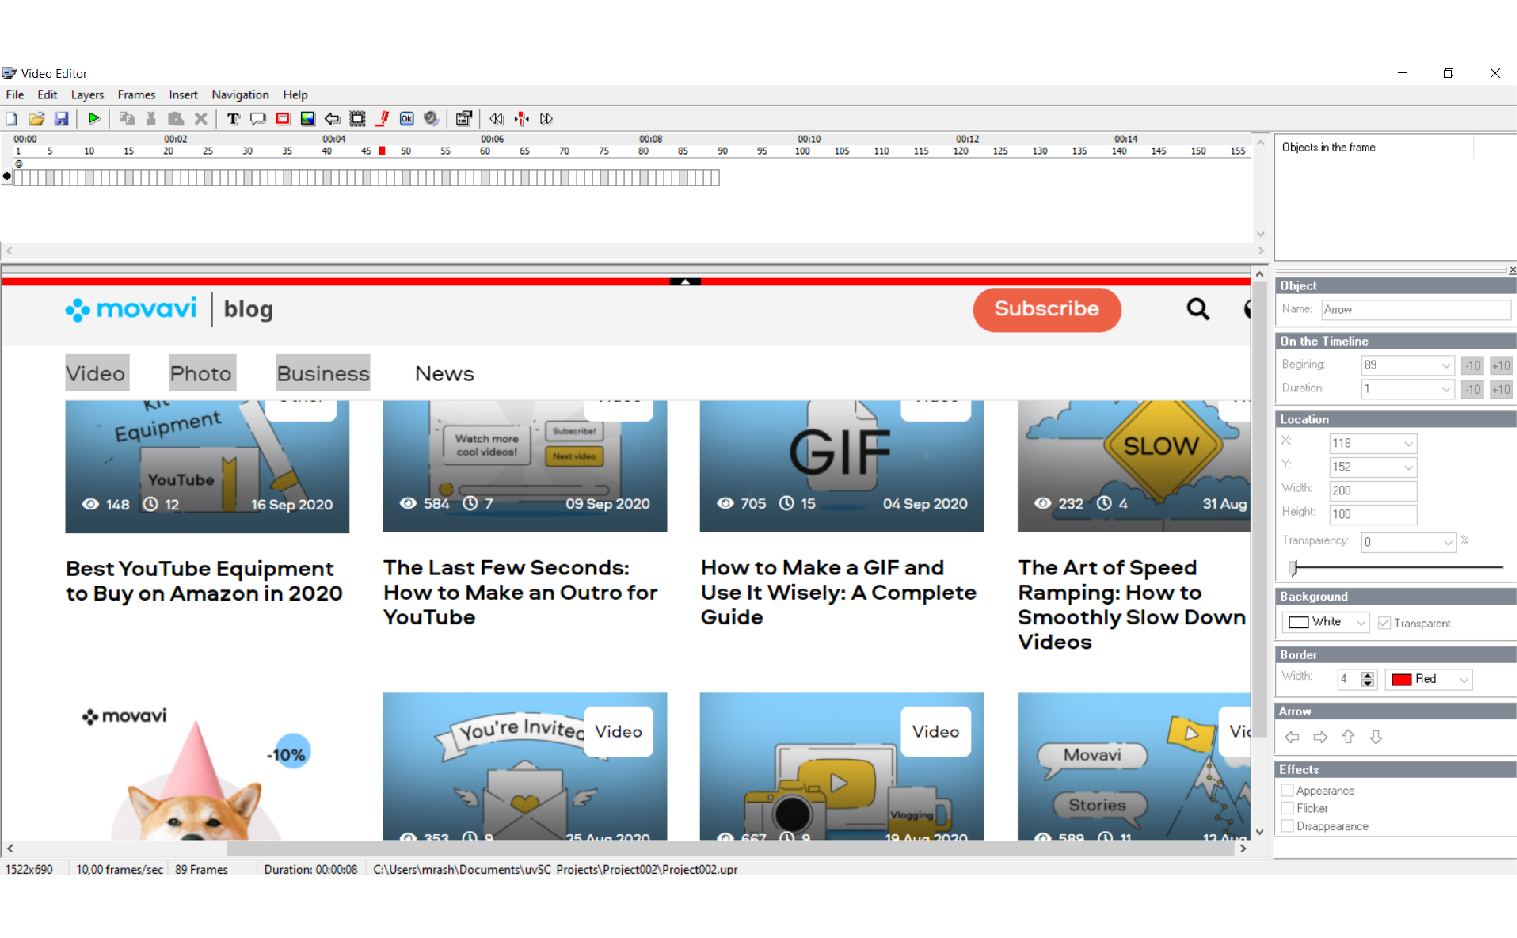
Task: Select the Business tab on the blog
Action: click(323, 373)
